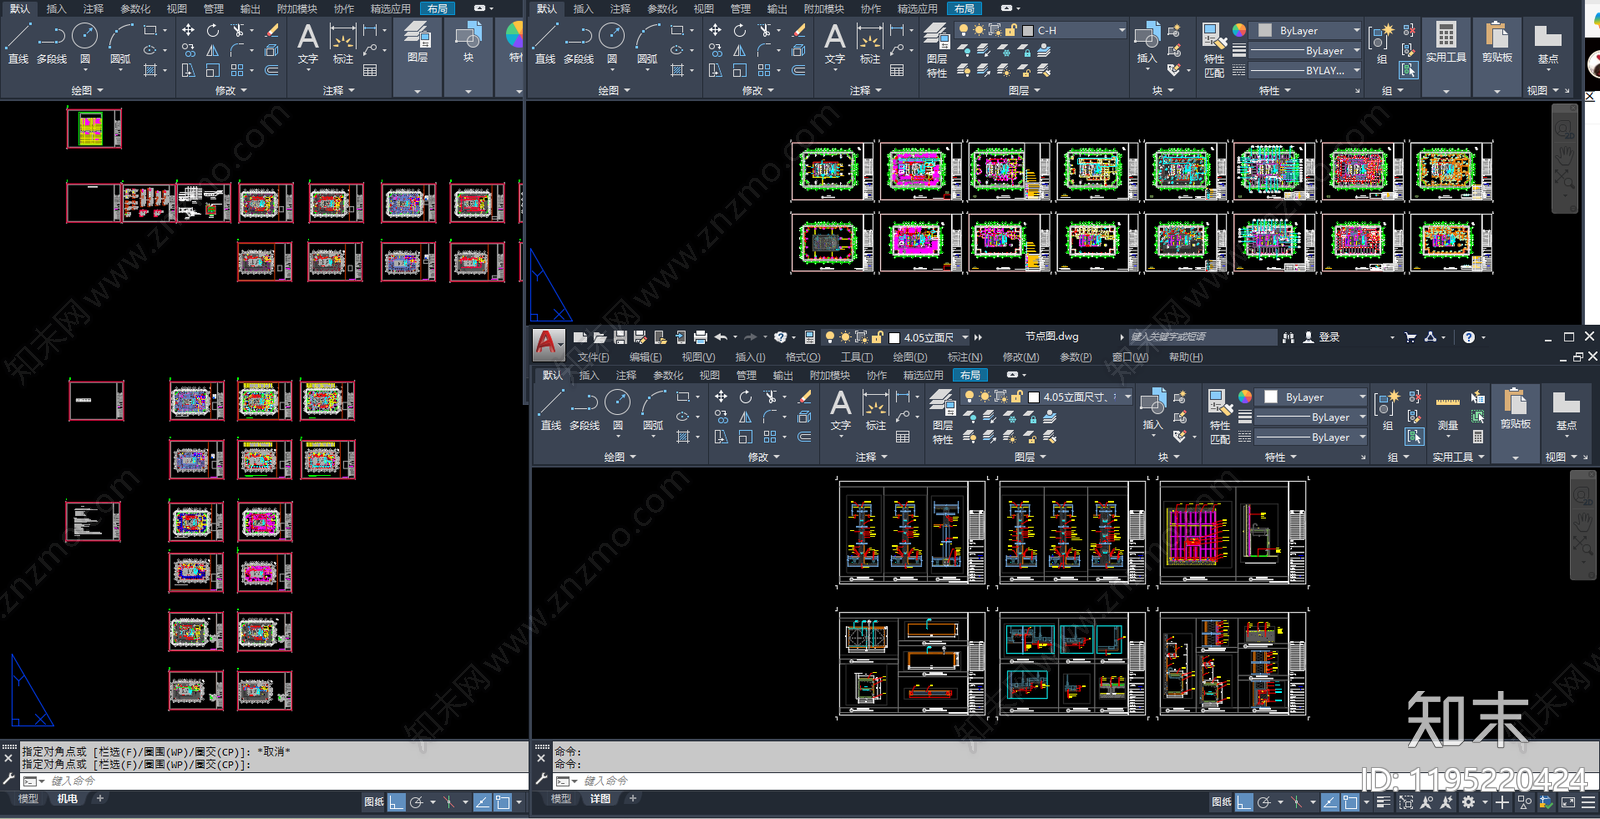Toggle layer lock icon in 节点图.dwg layer box
The width and height of the screenshot is (1600, 819).
click(1016, 397)
